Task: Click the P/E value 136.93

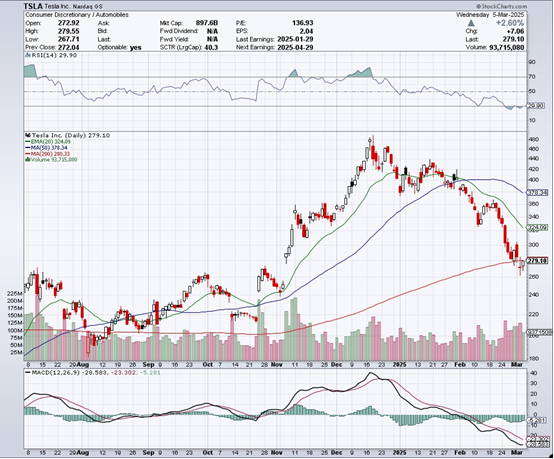Action: (302, 23)
